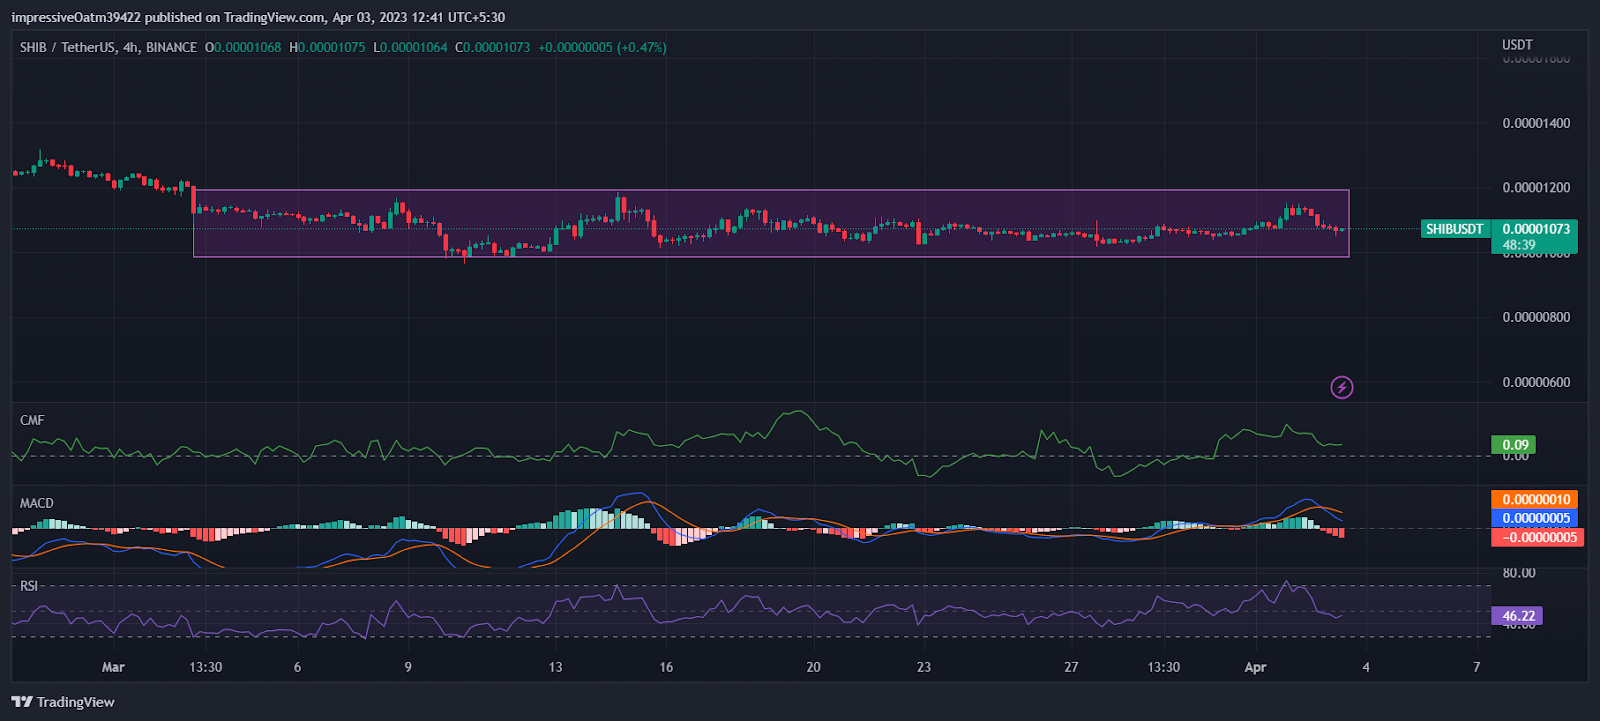Click the RSI value 46.22 tag
The image size is (1600, 721).
(1517, 616)
